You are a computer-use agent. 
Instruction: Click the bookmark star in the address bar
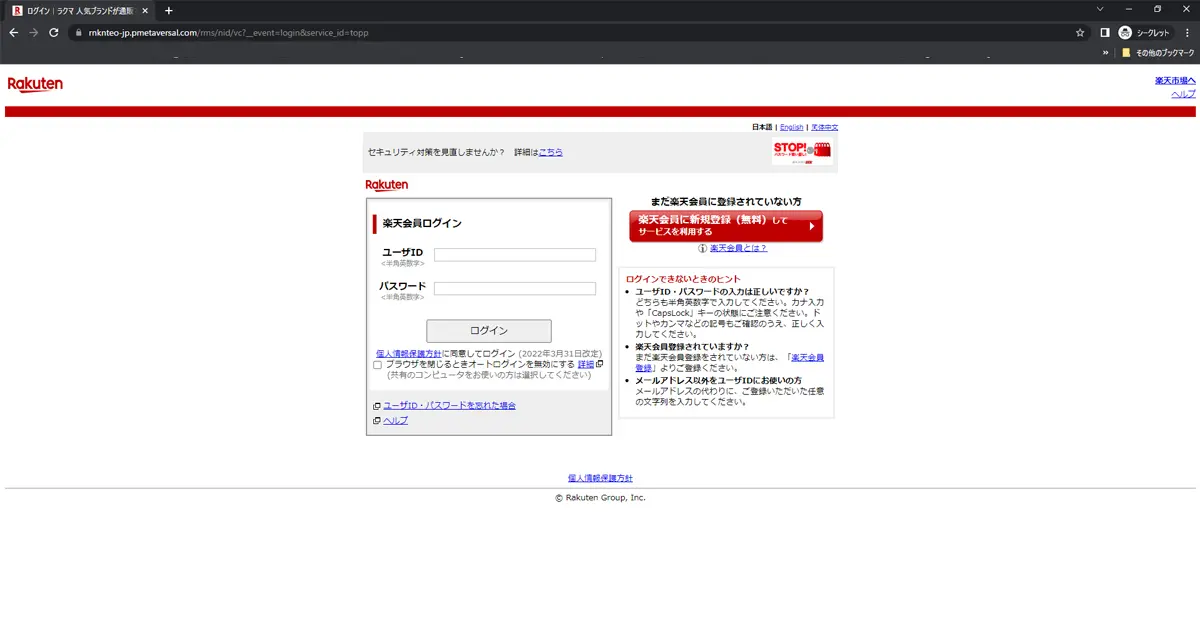coord(1080,32)
